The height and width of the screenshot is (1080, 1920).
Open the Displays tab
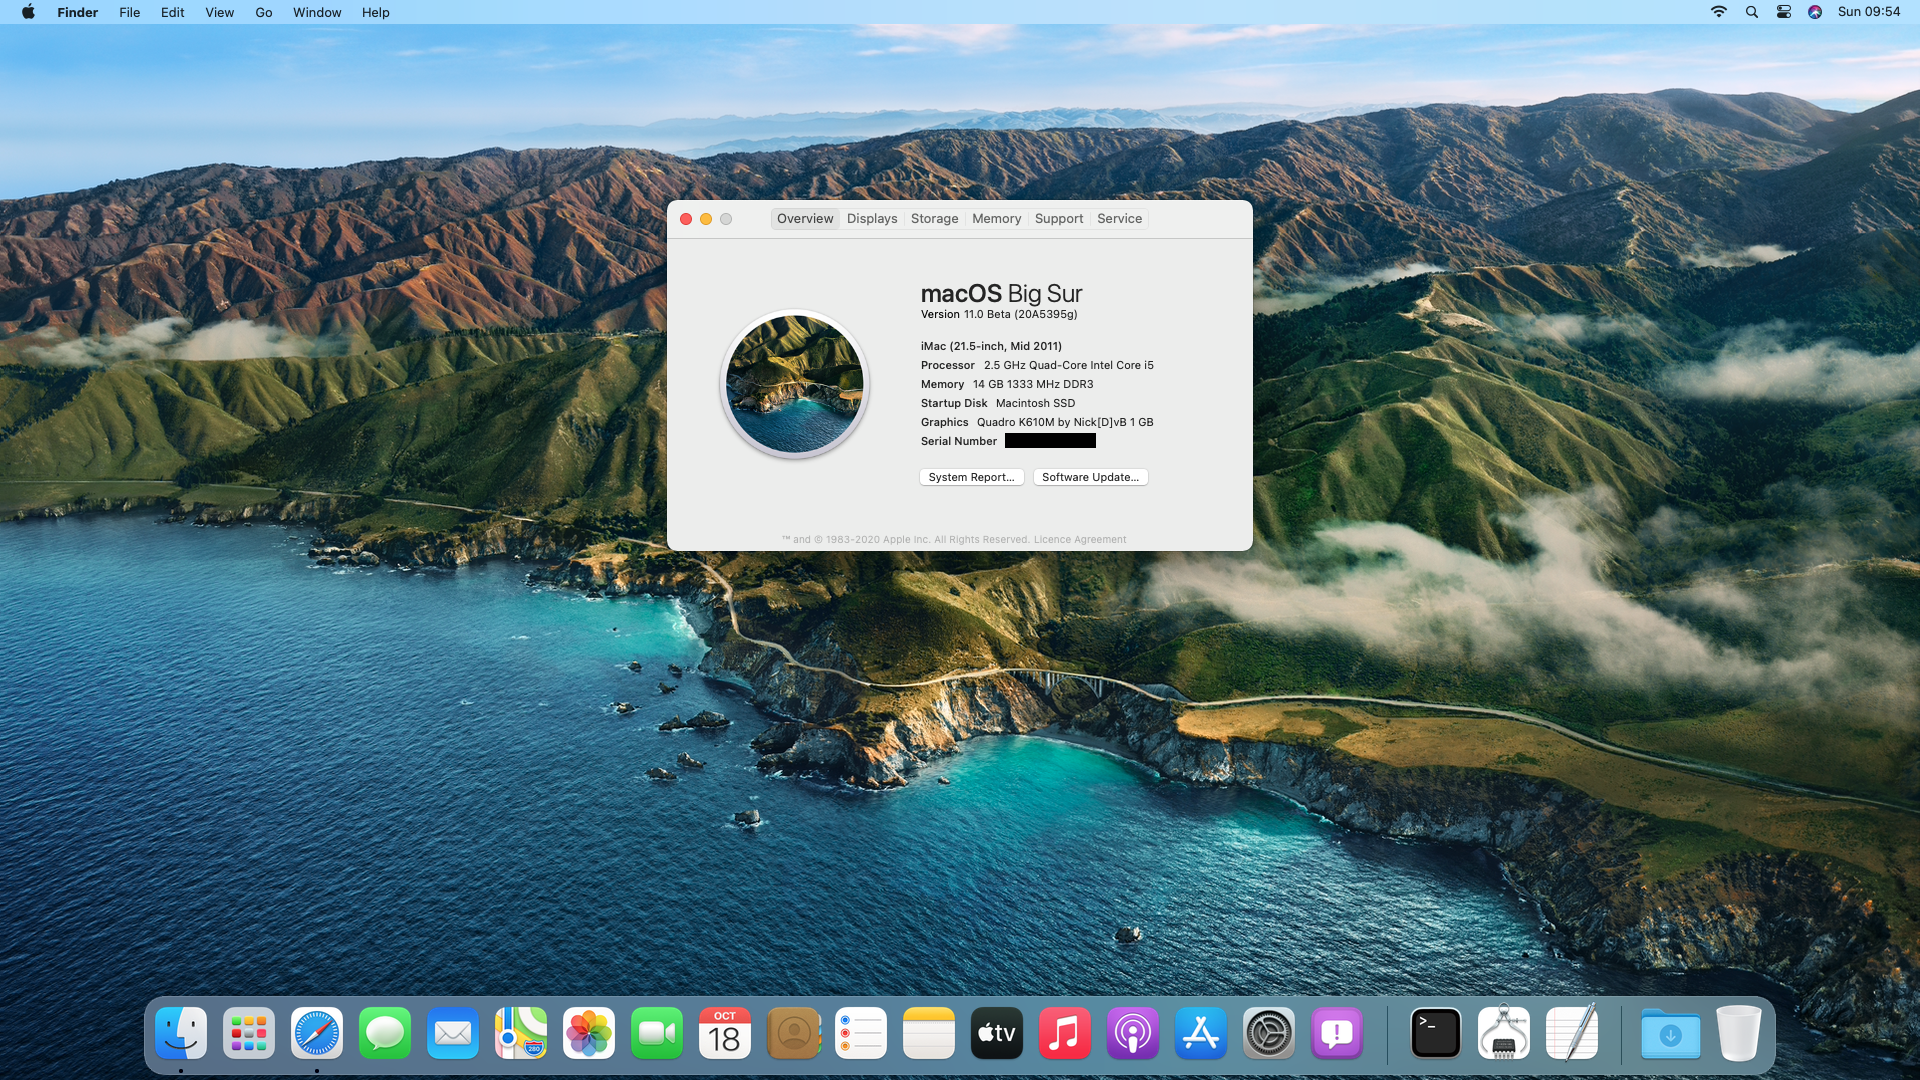click(x=872, y=218)
